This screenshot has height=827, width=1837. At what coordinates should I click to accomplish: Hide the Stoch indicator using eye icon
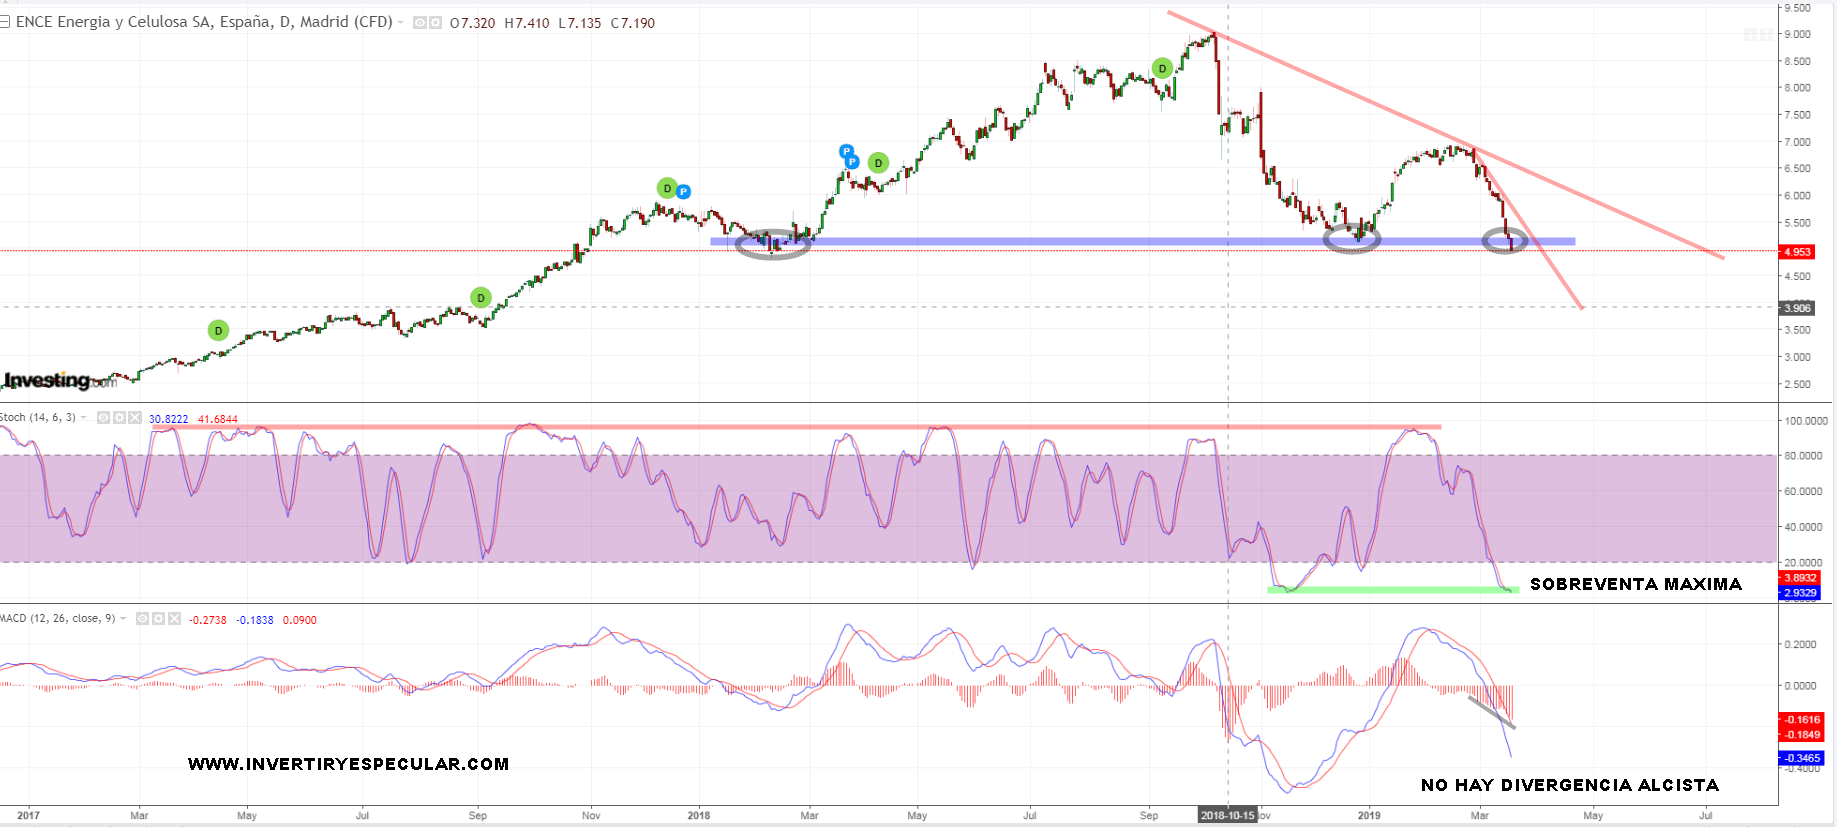(x=103, y=418)
